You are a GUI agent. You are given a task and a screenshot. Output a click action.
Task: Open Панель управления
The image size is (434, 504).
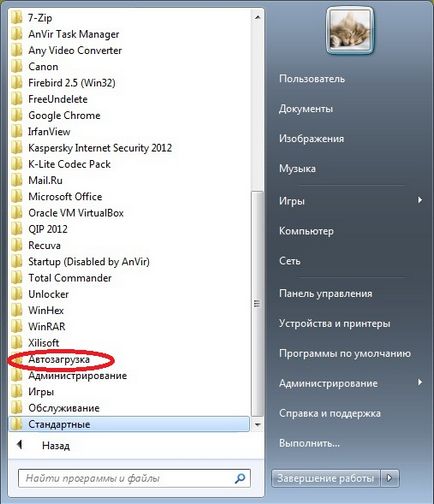click(326, 293)
